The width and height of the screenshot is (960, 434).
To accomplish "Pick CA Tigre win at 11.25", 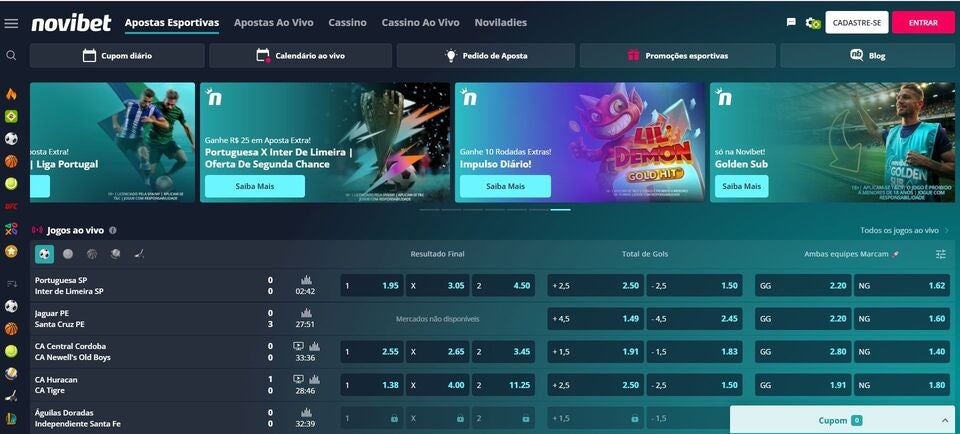I will click(x=503, y=385).
